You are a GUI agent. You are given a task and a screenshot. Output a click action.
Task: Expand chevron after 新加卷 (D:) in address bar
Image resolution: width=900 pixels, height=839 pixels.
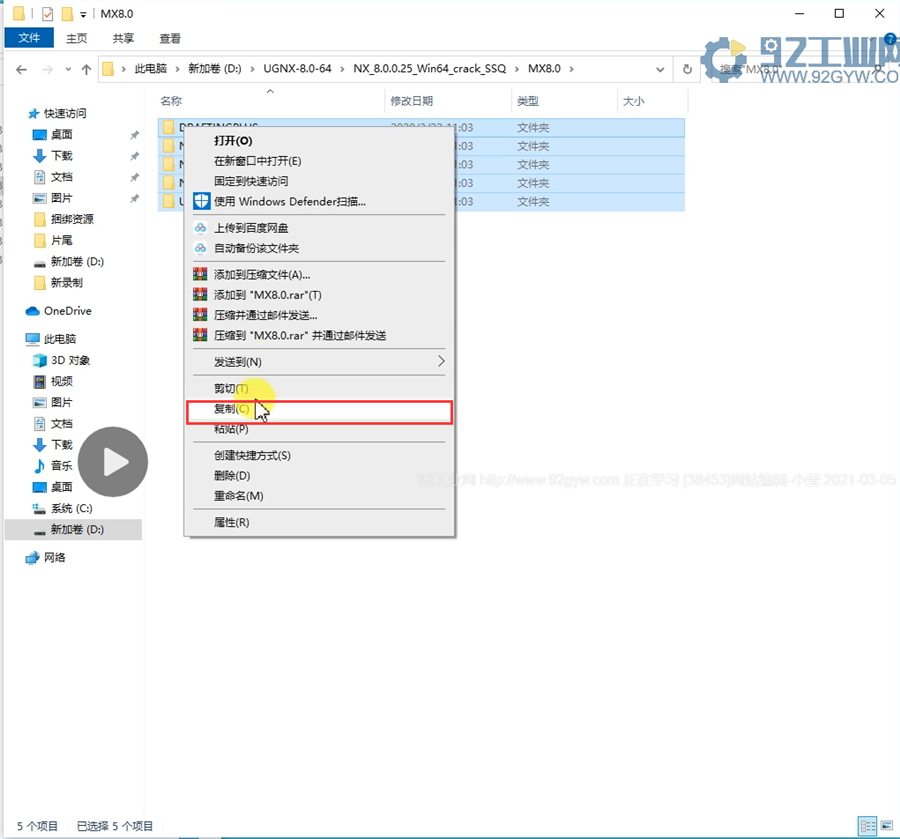(x=252, y=69)
